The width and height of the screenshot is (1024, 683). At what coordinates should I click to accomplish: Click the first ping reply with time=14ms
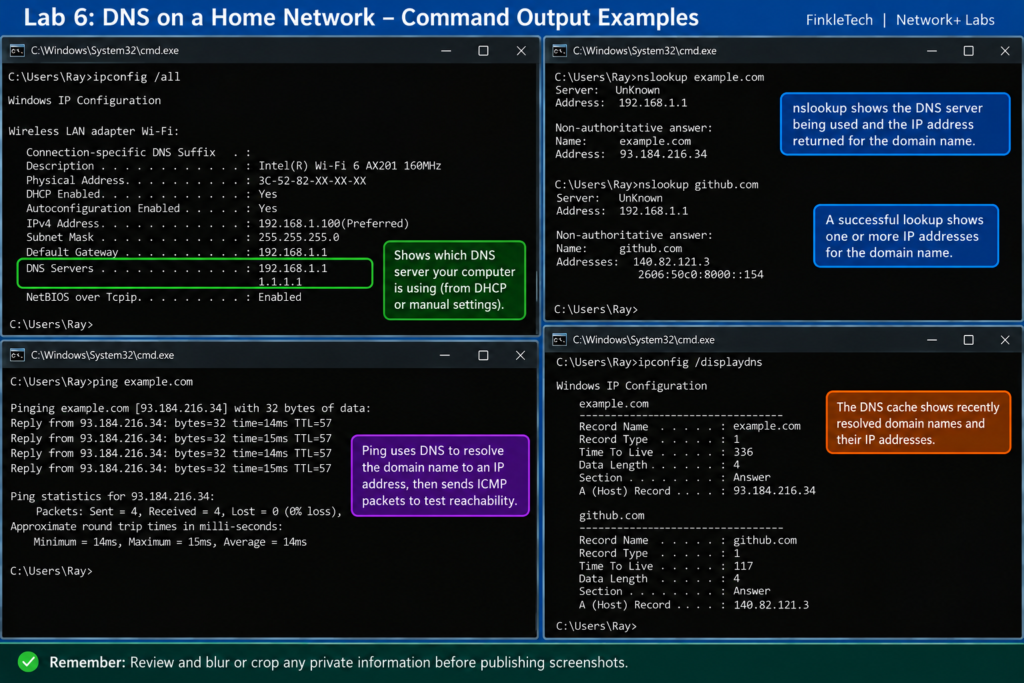pyautogui.click(x=170, y=422)
